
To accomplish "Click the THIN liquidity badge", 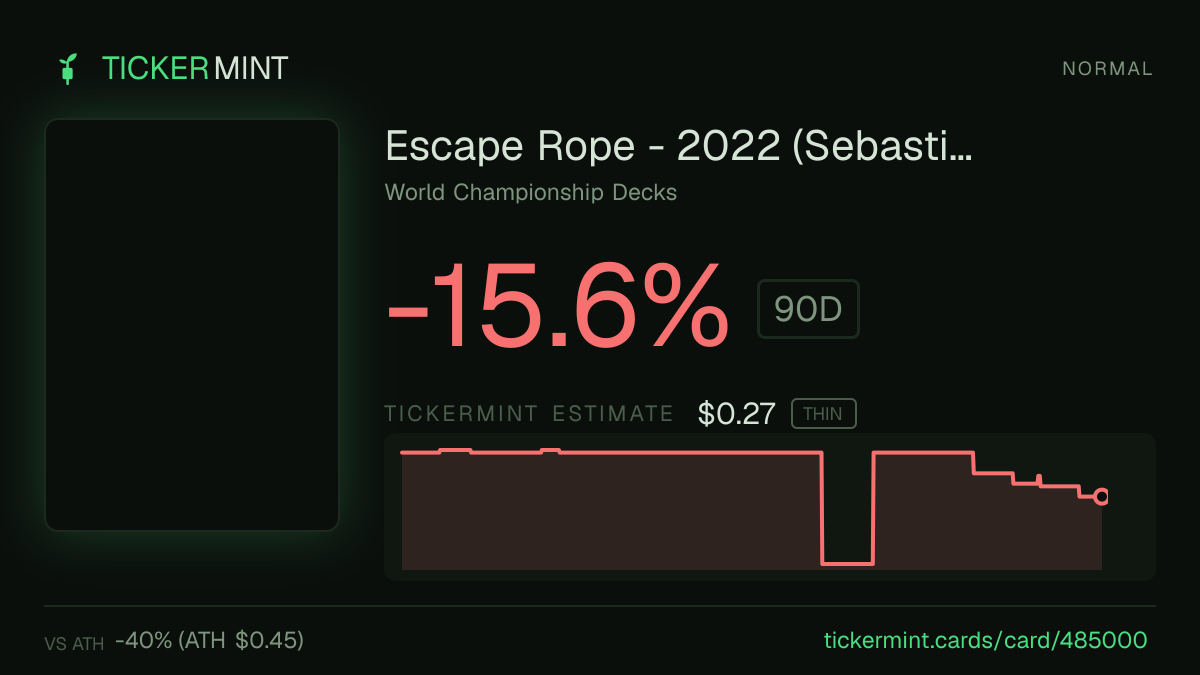I will click(823, 413).
